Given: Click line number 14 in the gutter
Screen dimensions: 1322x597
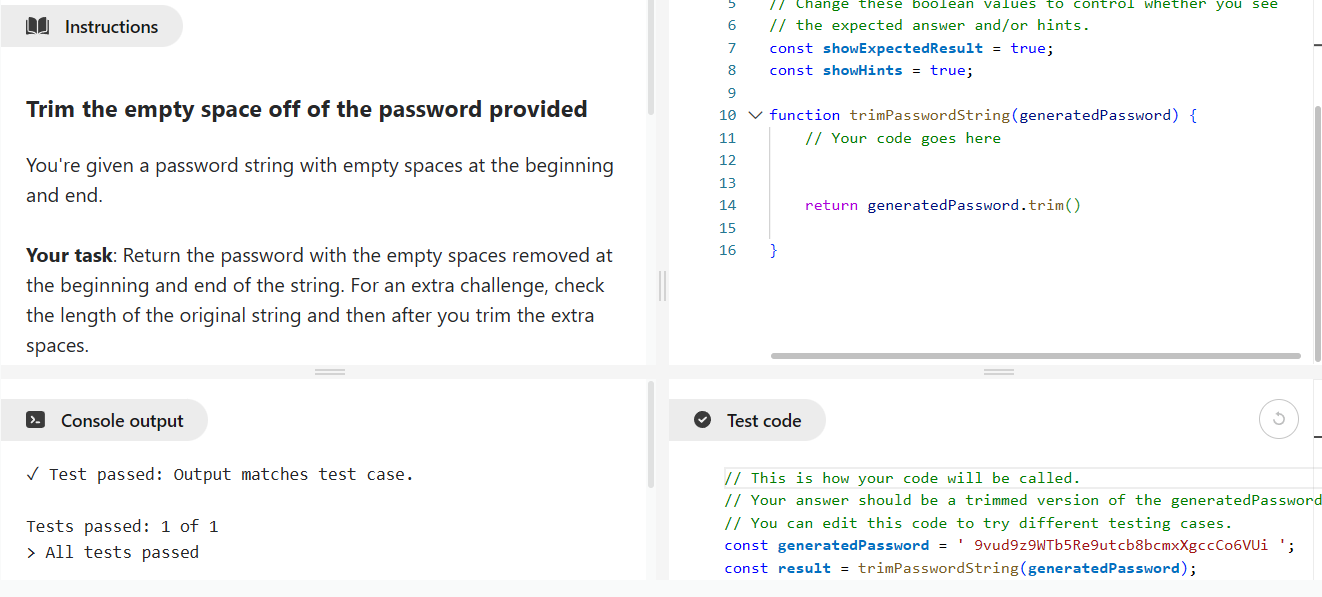Looking at the screenshot, I should tap(727, 205).
